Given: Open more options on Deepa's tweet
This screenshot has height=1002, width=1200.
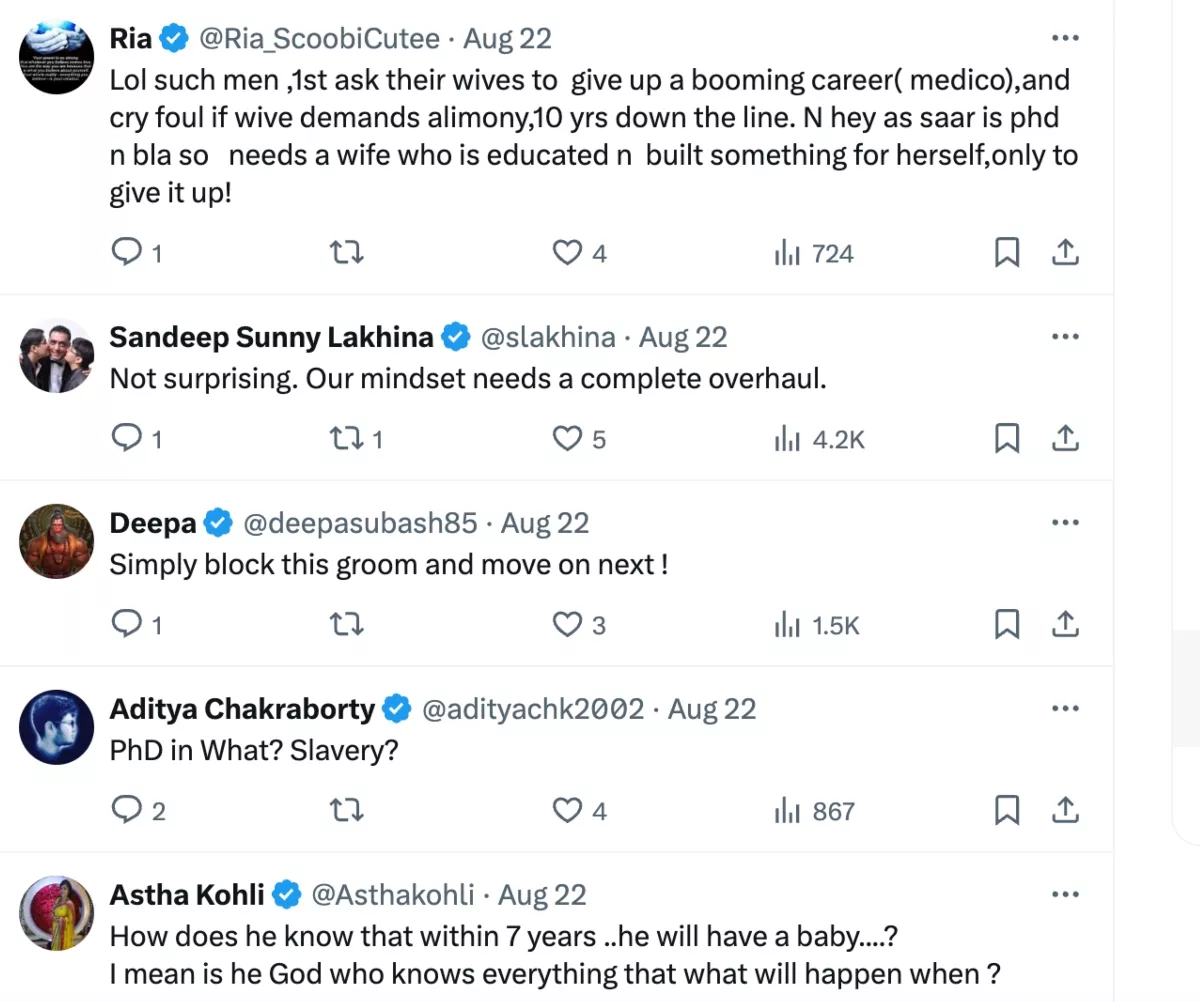Looking at the screenshot, I should 1065,523.
